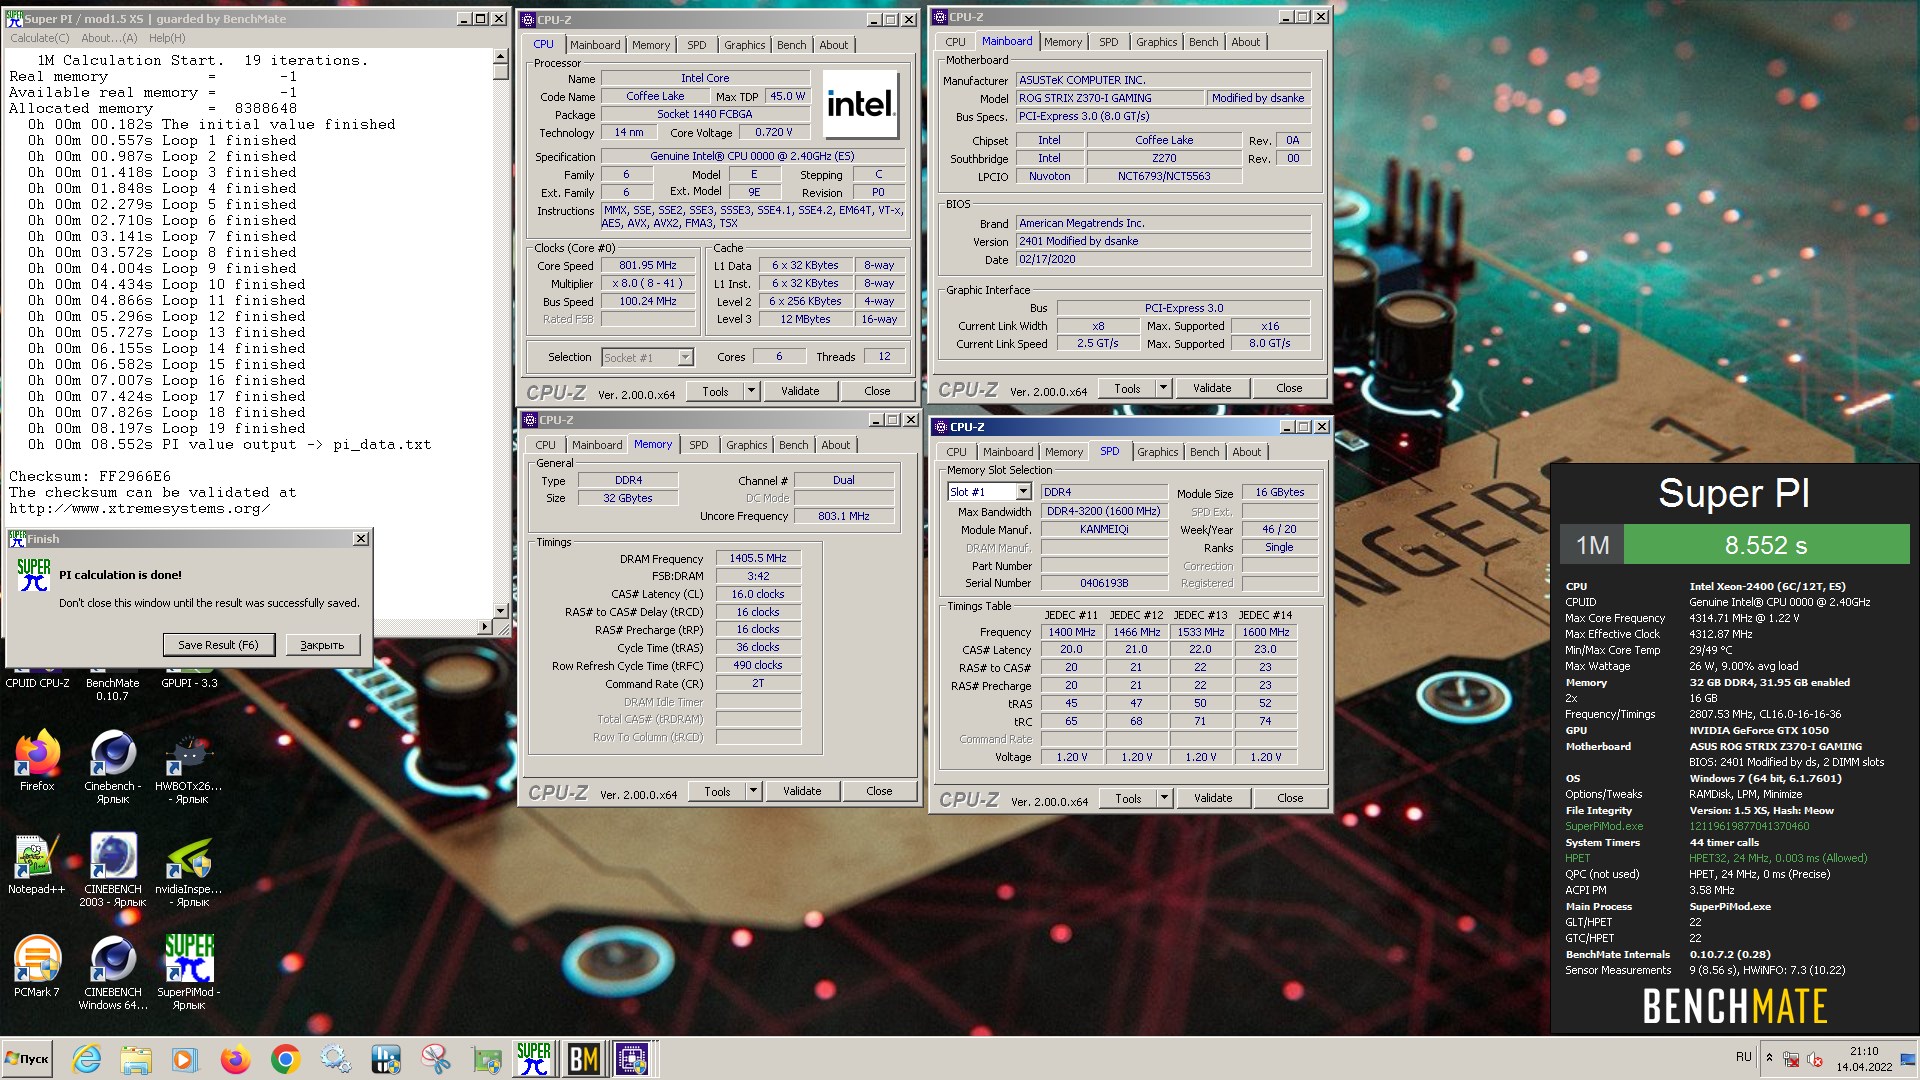The image size is (1920, 1080).
Task: Launch the Notepad++ desktop icon
Action: 37,865
